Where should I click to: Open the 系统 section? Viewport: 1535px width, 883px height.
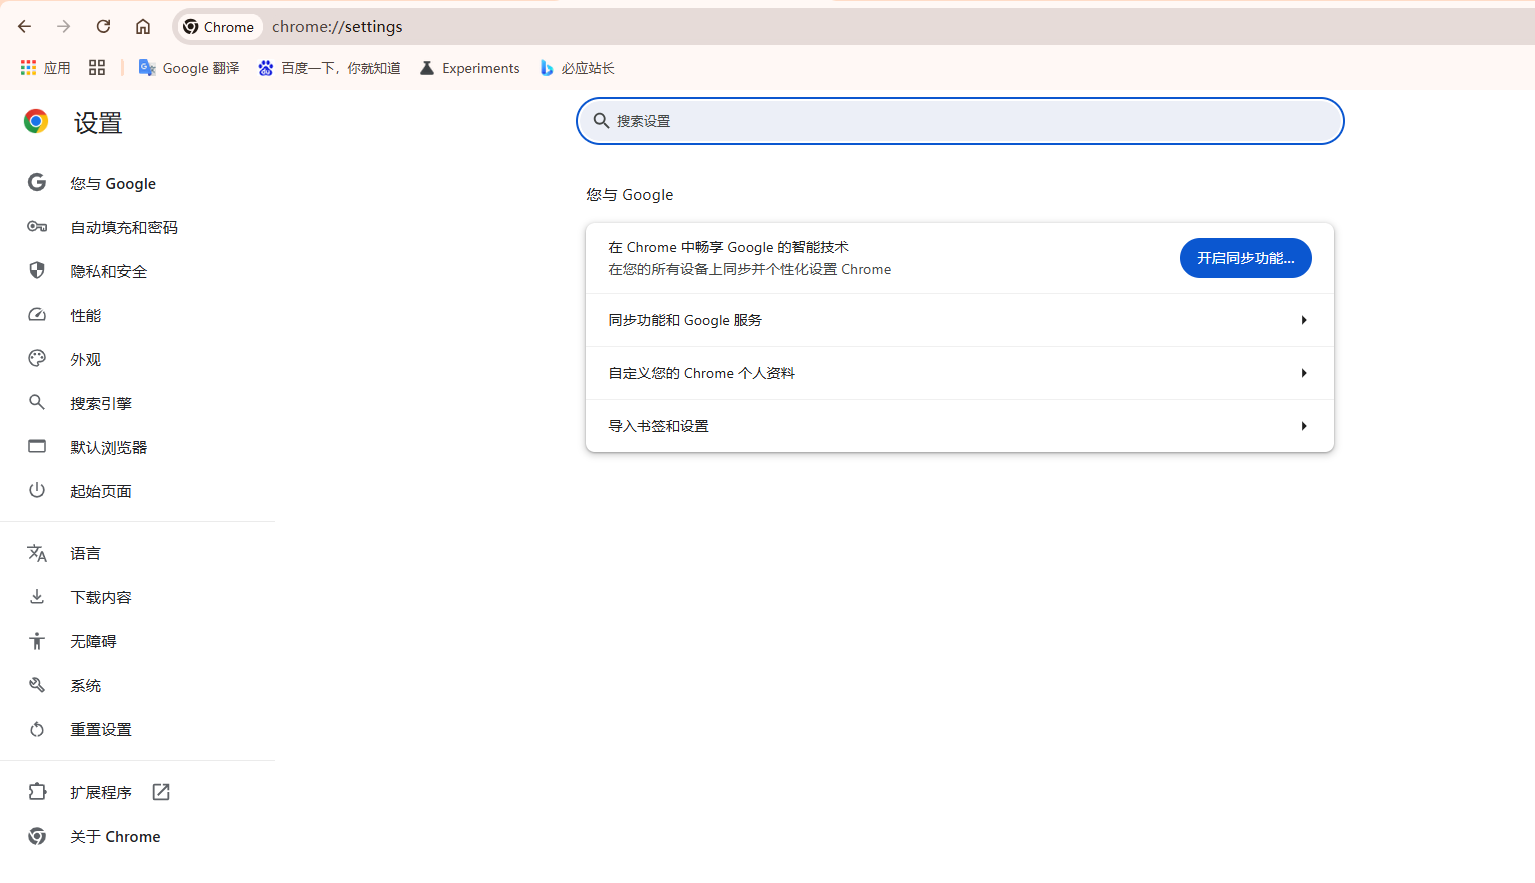[86, 686]
